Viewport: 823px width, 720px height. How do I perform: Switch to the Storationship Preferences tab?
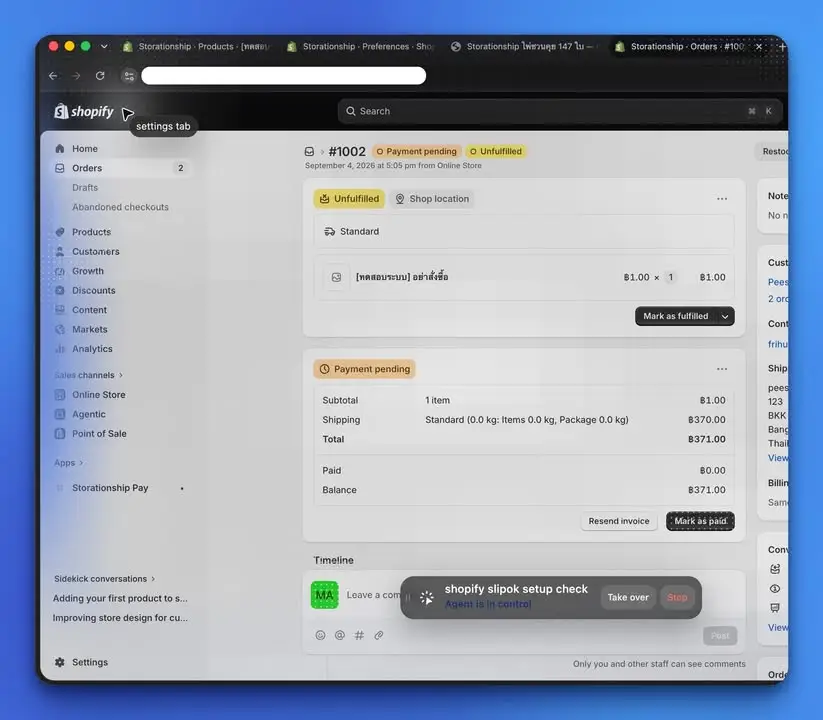362,47
